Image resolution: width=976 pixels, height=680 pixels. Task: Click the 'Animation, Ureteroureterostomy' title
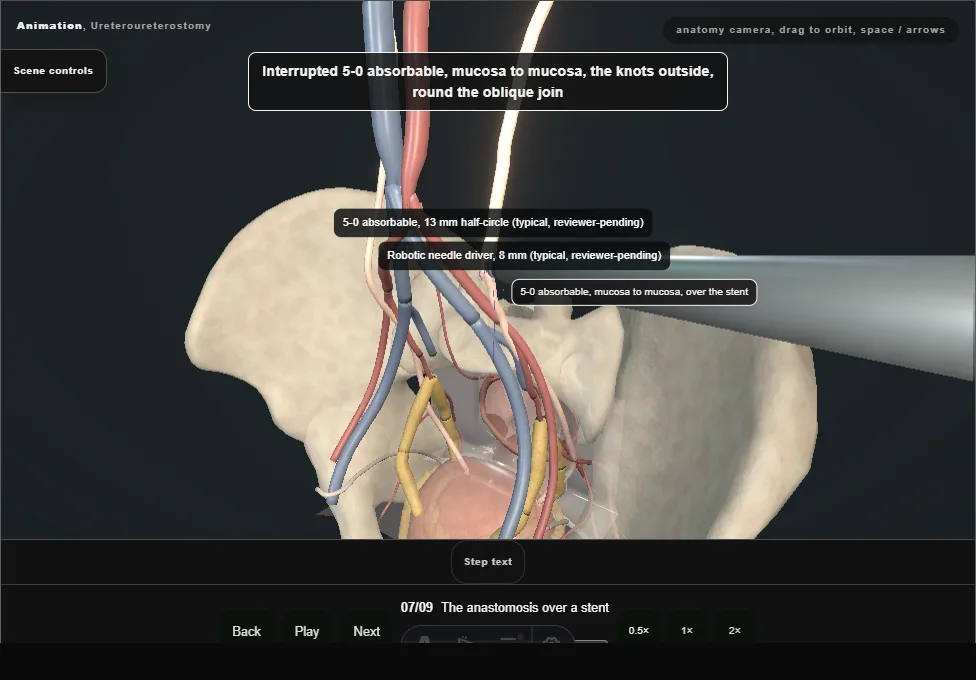[x=114, y=26]
